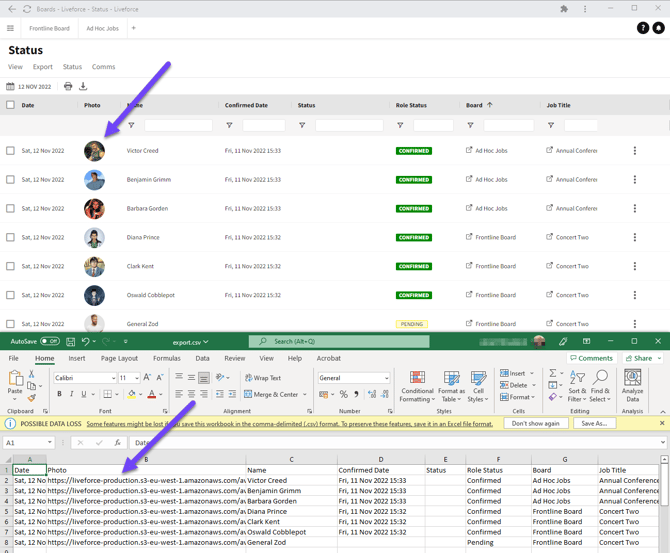Open Annual Conference link for Victor Creed
The image size is (670, 553).
[x=572, y=150]
